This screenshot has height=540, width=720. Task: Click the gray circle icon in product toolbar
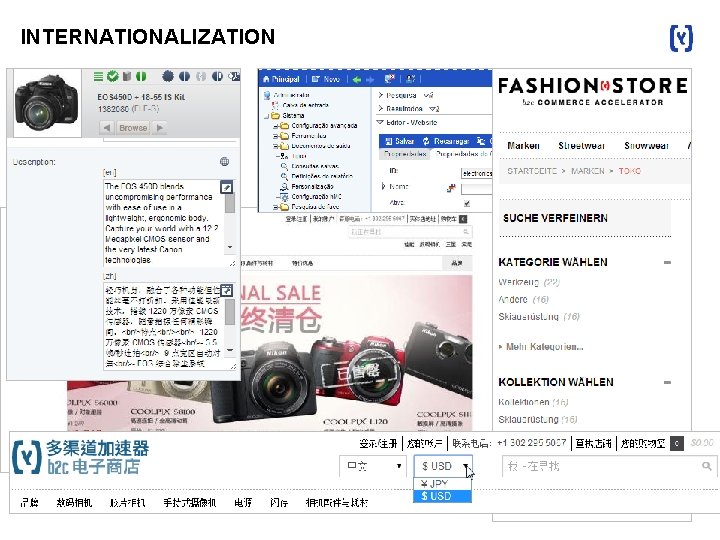[201, 76]
